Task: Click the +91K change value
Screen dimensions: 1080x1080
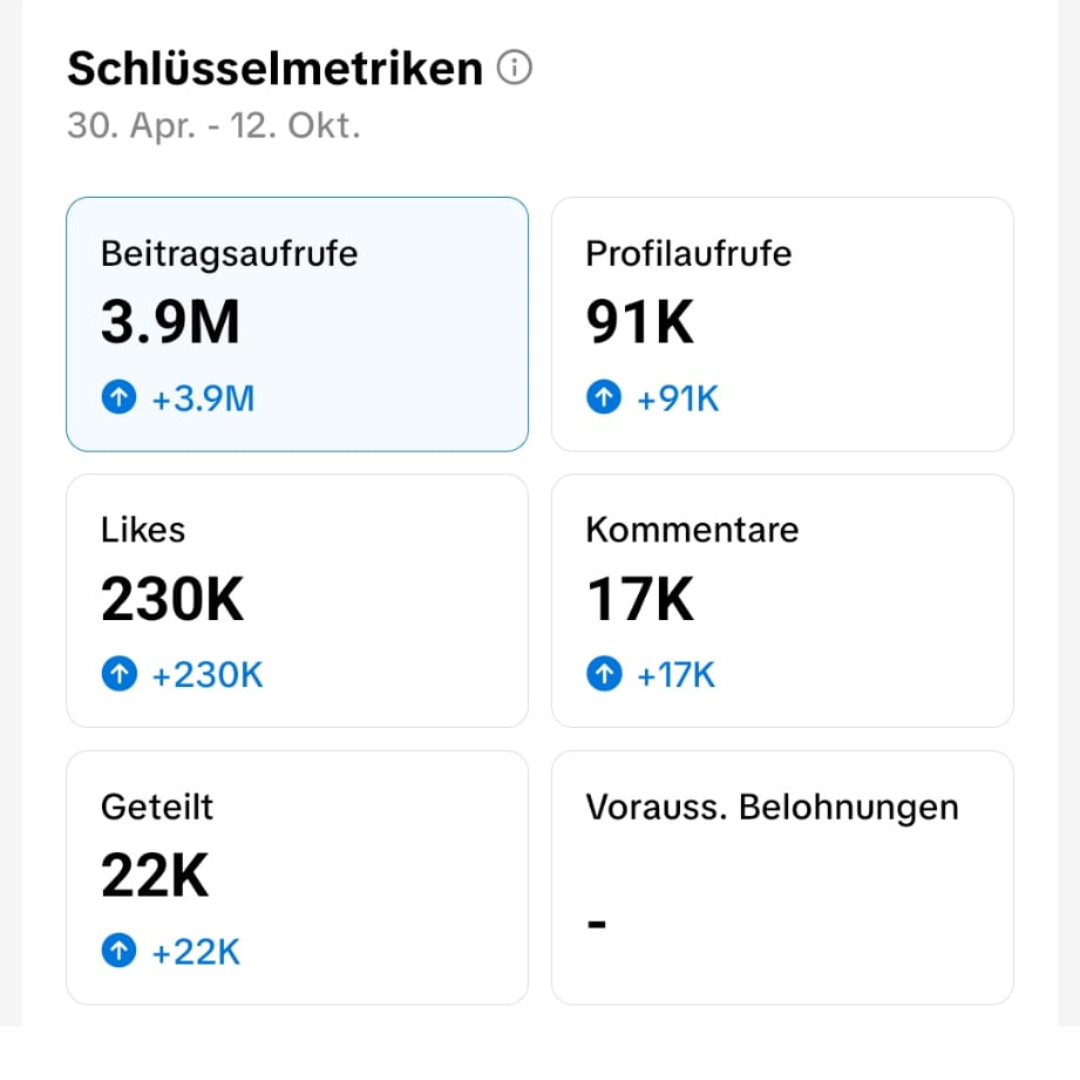Action: [x=678, y=399]
